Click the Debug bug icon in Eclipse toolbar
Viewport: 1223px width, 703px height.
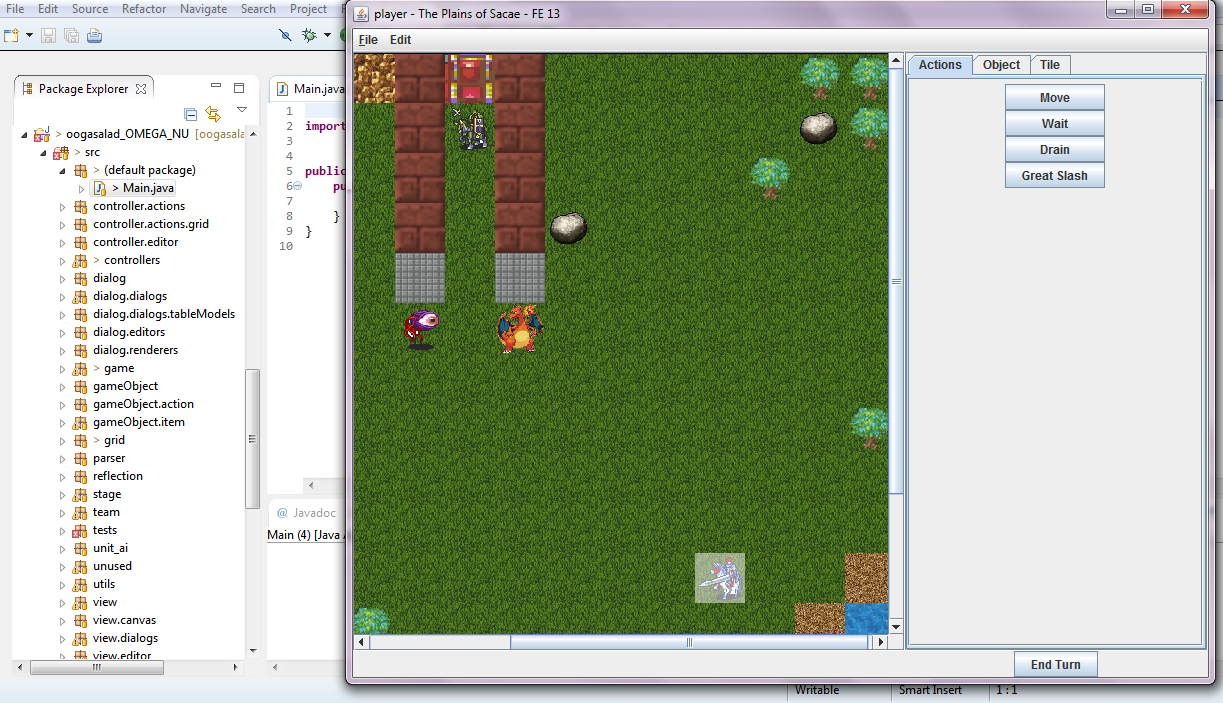tap(309, 36)
